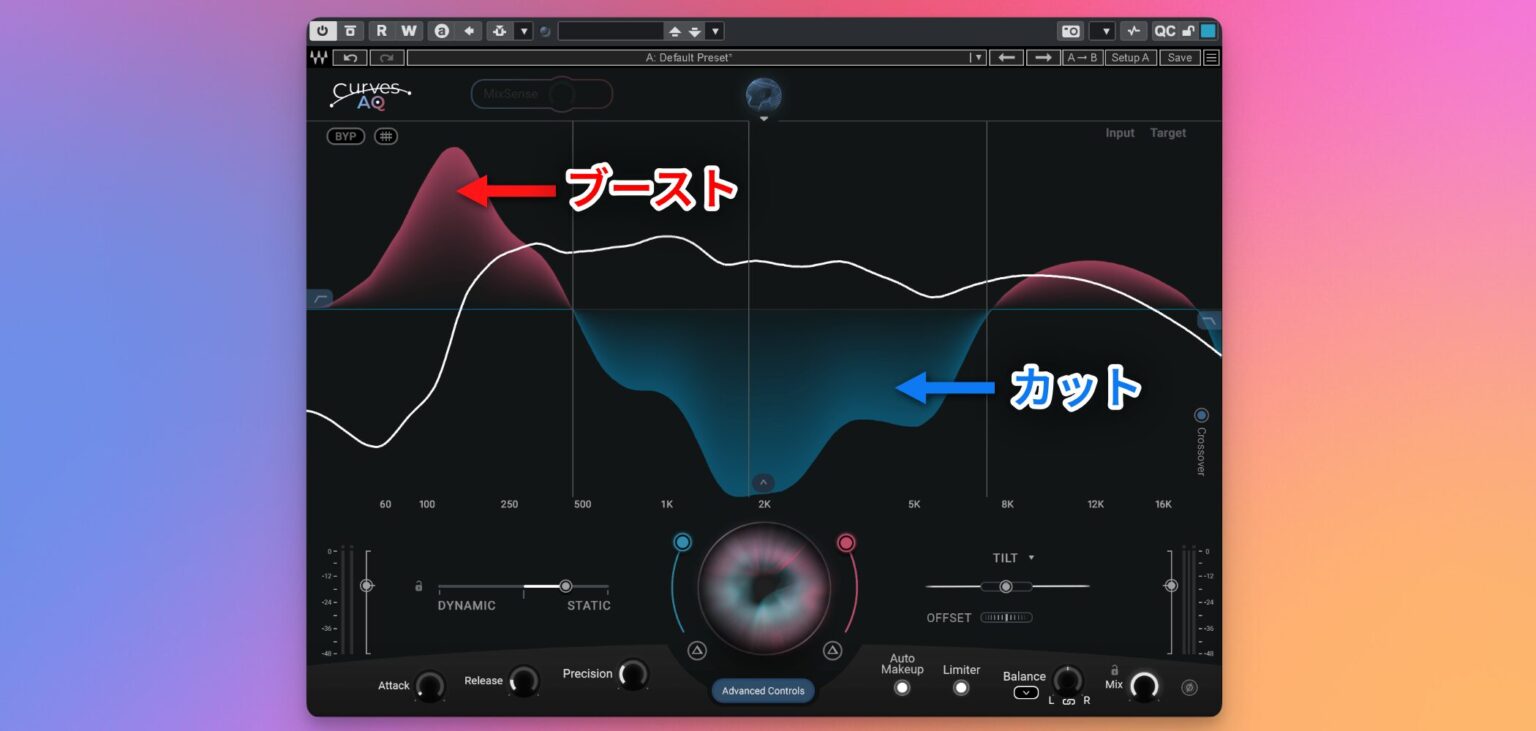Click the channel link icon under Balance

[1069, 701]
